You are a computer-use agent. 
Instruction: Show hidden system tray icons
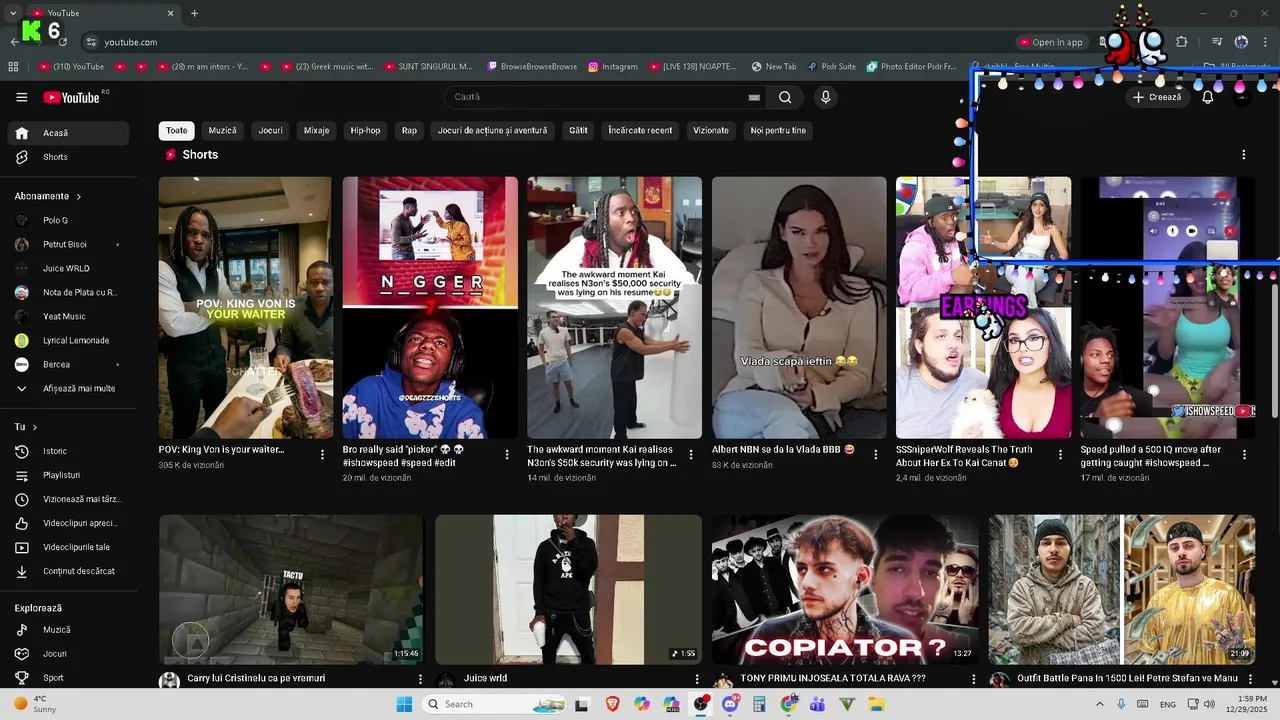tap(1100, 704)
